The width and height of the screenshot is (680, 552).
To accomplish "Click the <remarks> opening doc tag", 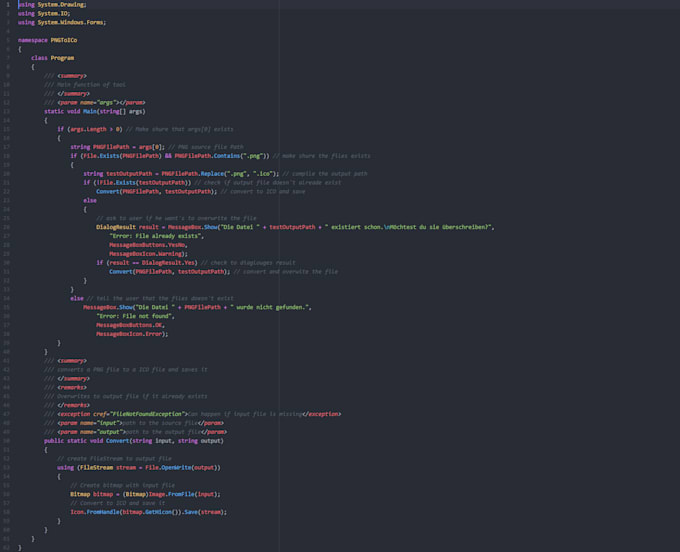I will tap(72, 387).
